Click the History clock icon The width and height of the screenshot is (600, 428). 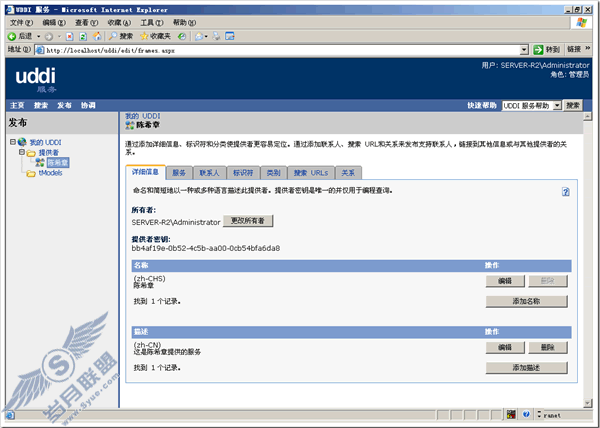(182, 36)
